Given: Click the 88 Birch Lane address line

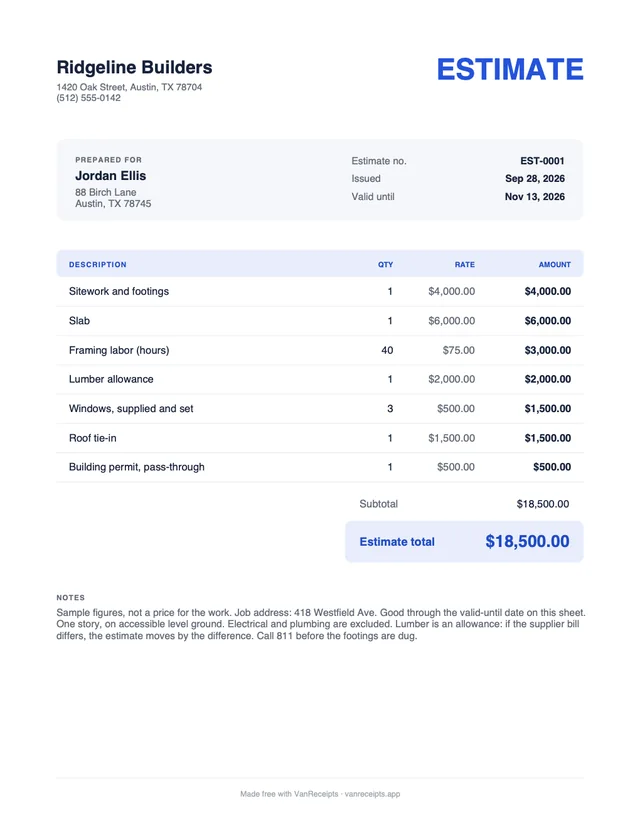Looking at the screenshot, I should (x=106, y=192).
